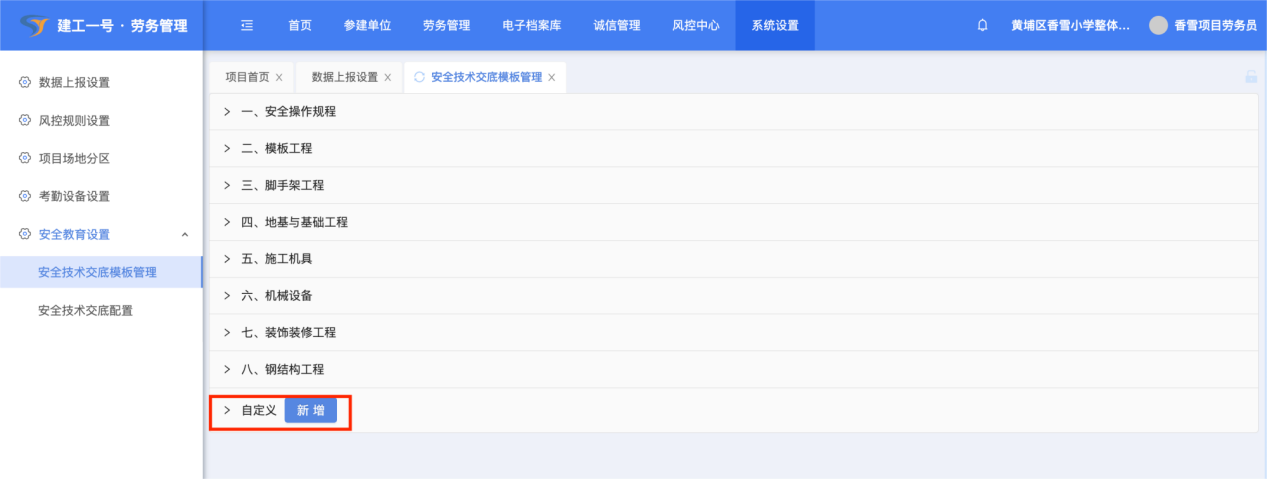The width and height of the screenshot is (1267, 479).
Task: Click the 新增 button
Action: (311, 410)
